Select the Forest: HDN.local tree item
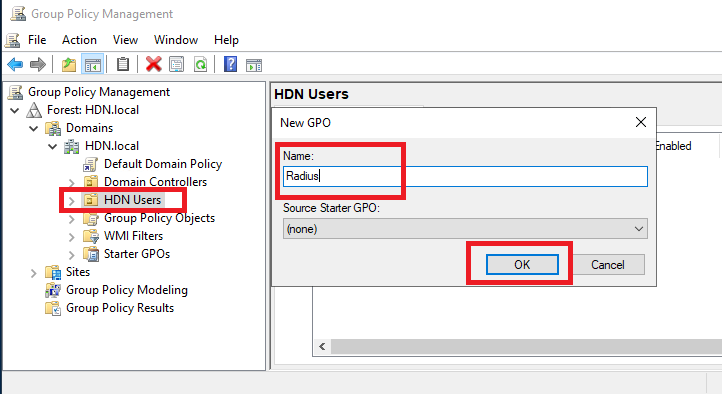This screenshot has height=394, width=722. pos(93,110)
